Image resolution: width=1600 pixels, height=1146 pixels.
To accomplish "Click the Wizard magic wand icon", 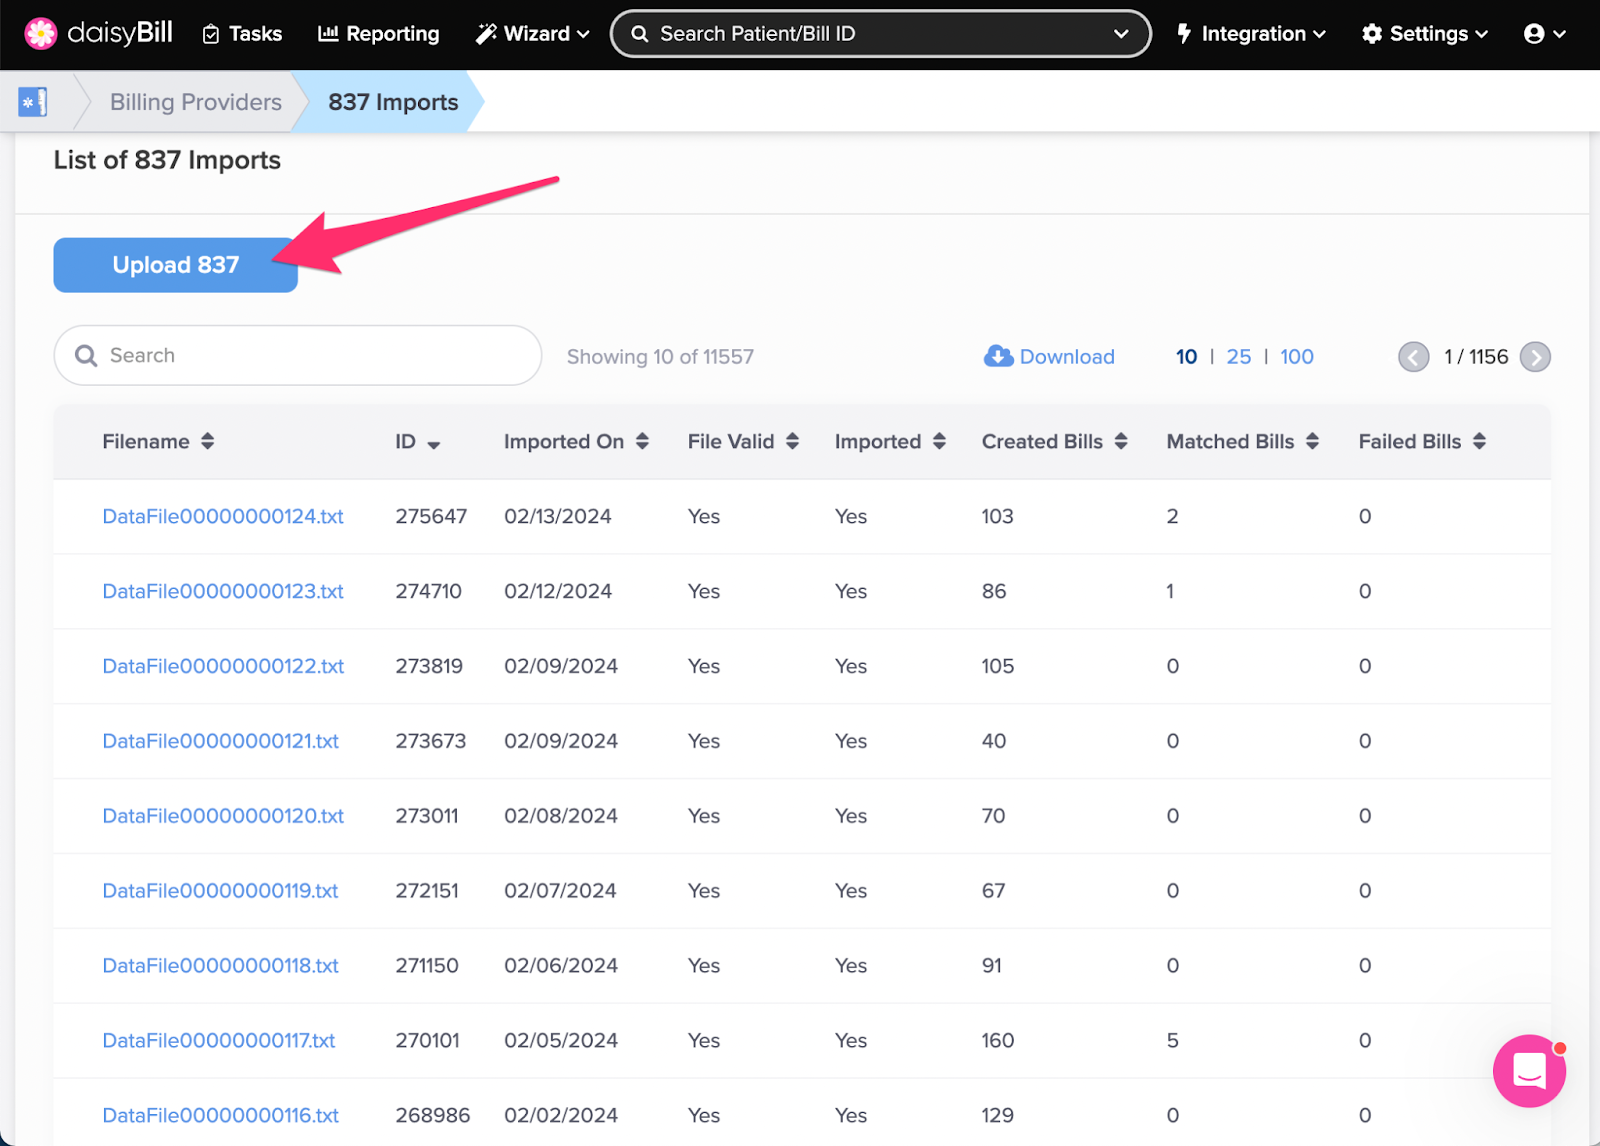I will click(x=487, y=33).
